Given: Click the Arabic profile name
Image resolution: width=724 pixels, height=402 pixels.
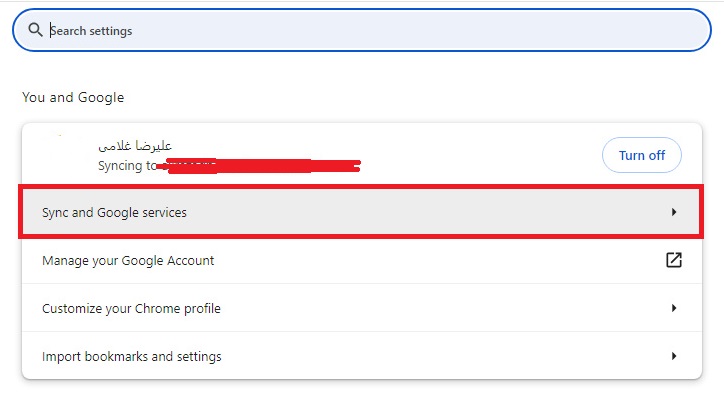Looking at the screenshot, I should pyautogui.click(x=135, y=146).
